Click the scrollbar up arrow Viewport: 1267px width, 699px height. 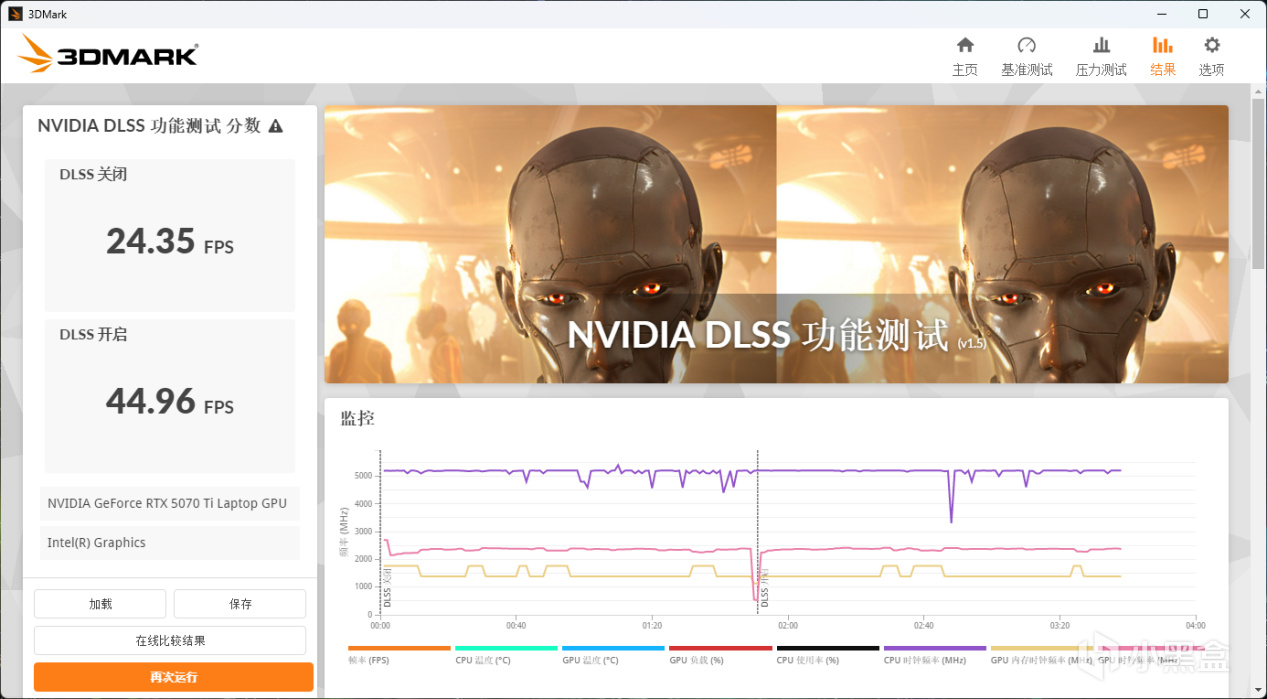click(x=1258, y=91)
